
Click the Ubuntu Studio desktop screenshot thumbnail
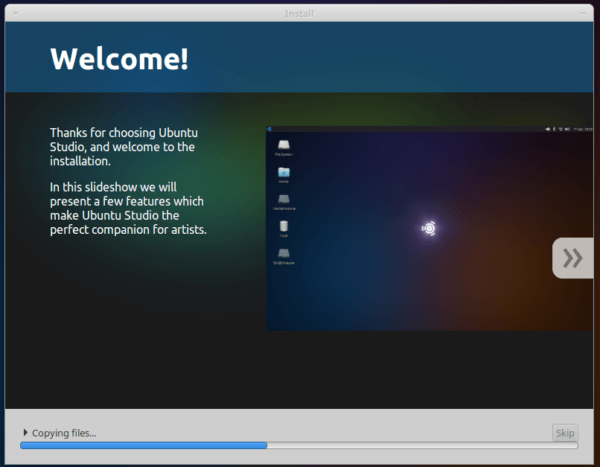point(429,229)
